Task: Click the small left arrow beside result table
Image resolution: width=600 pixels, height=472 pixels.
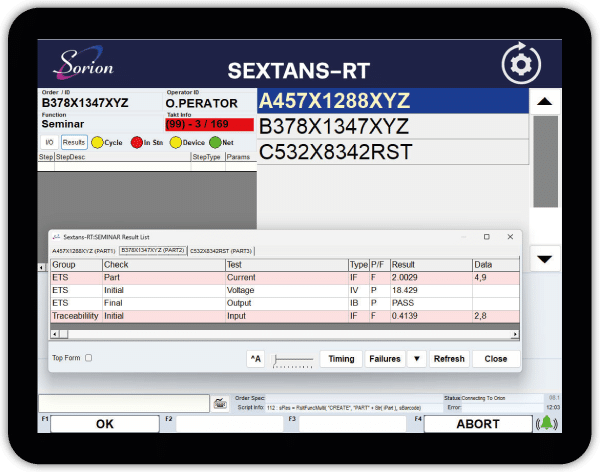Action: tap(41, 267)
